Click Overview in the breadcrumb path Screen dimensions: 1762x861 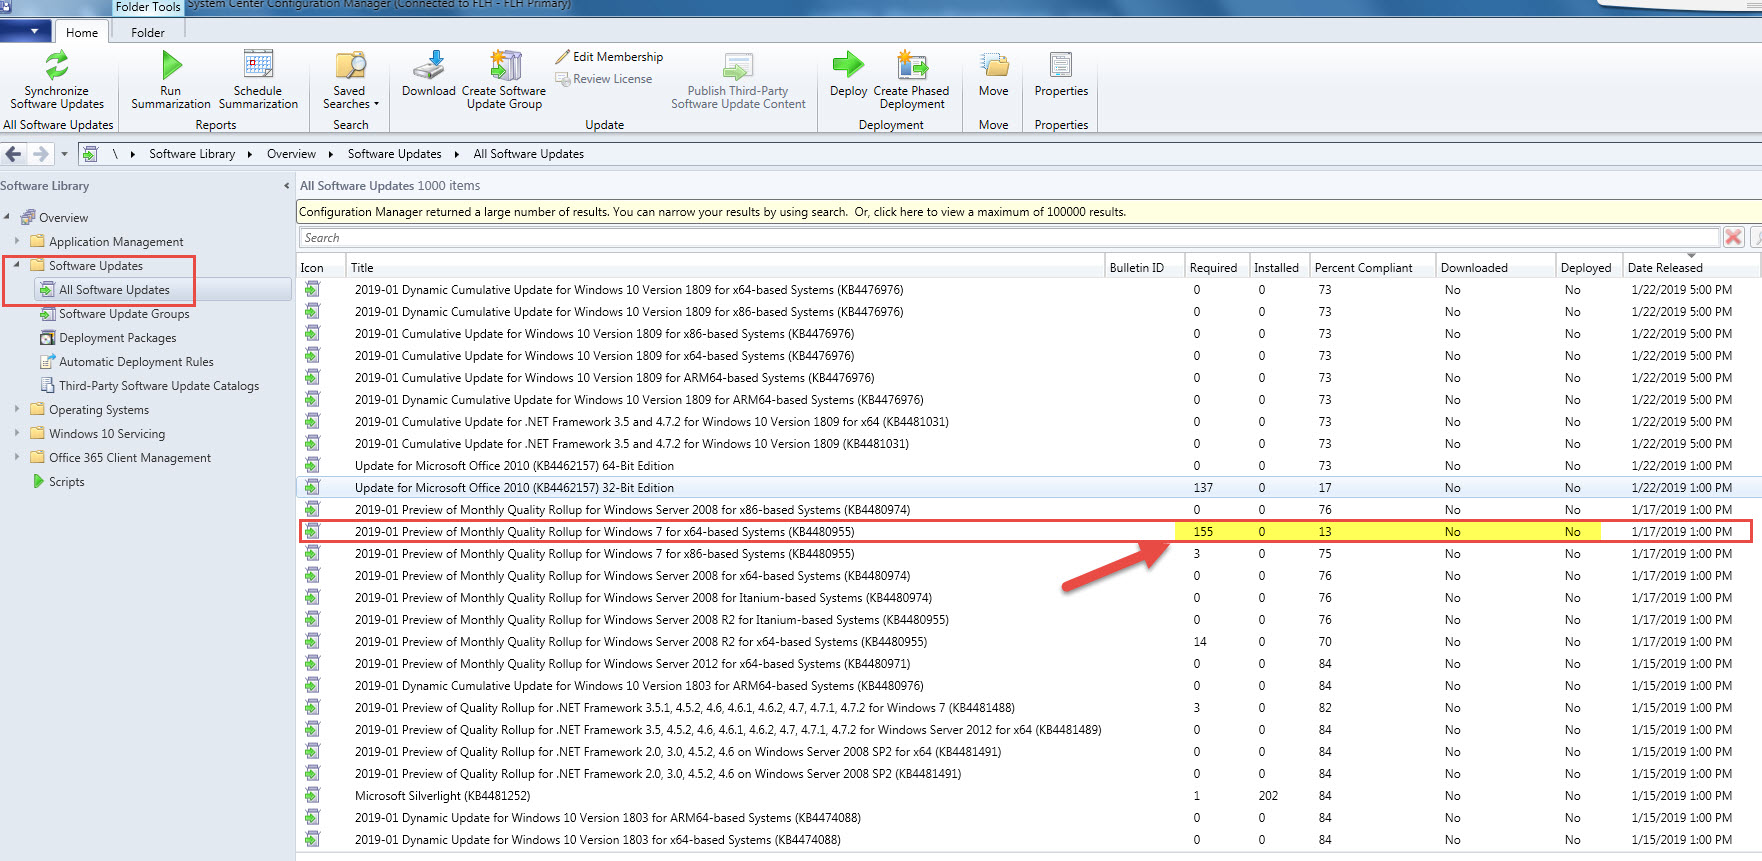[291, 154]
